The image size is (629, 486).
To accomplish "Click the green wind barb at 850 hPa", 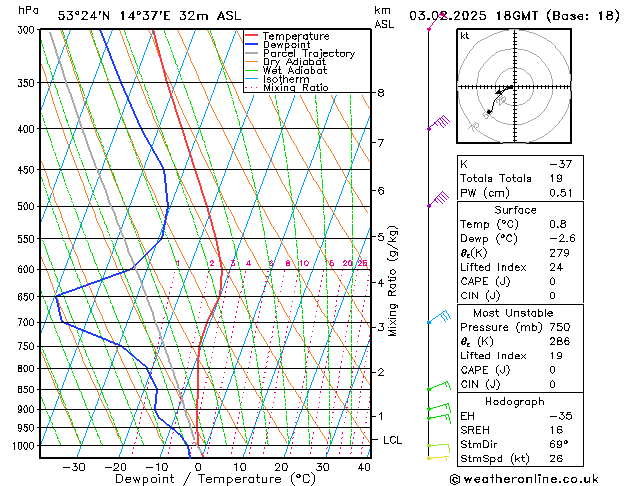I will [x=439, y=386].
